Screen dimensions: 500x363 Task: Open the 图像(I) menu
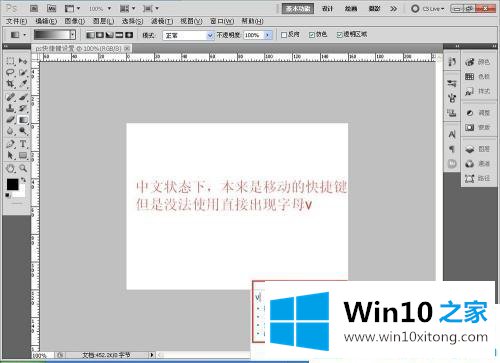[x=75, y=21]
